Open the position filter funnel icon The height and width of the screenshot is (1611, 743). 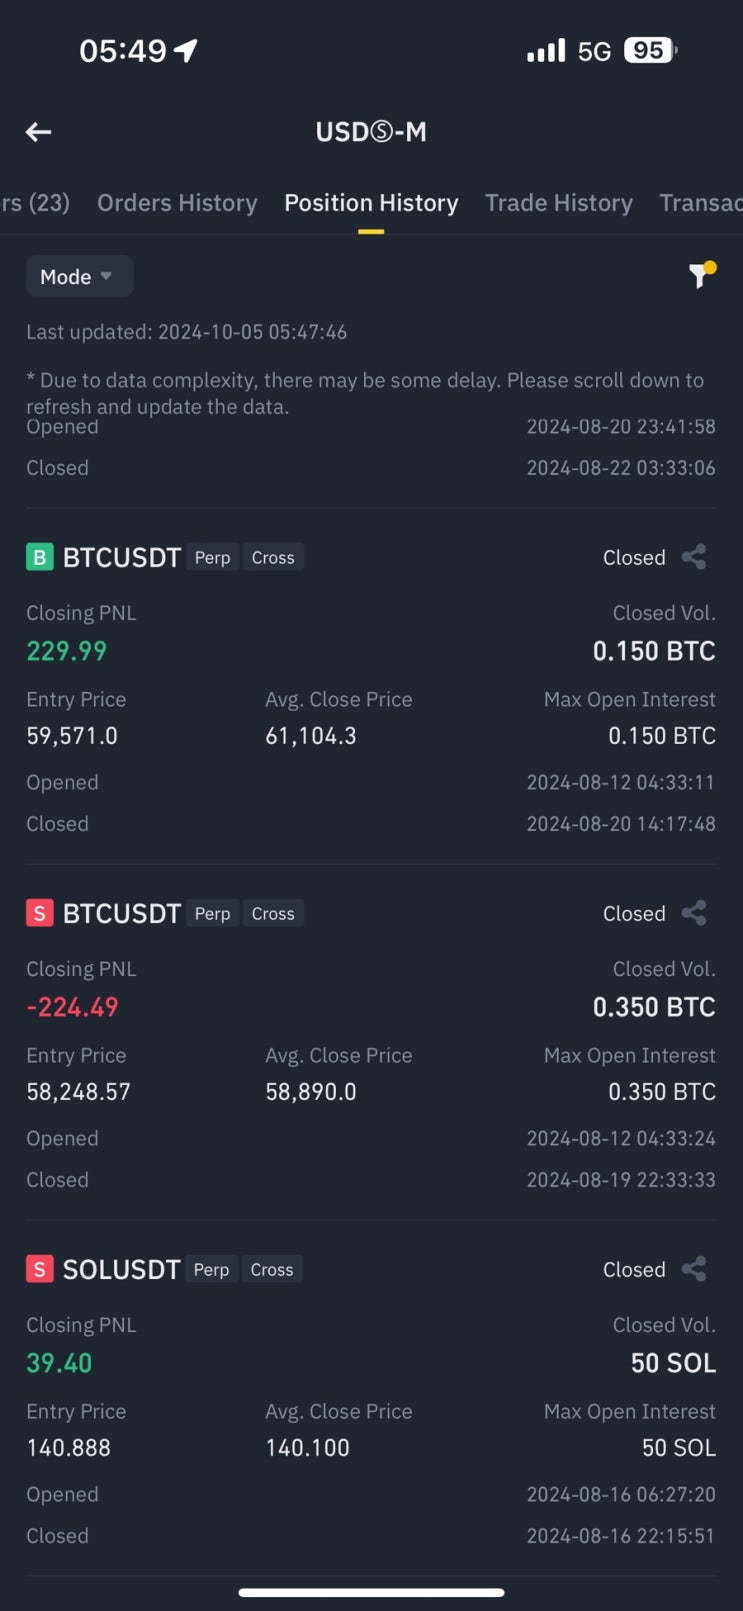point(702,275)
